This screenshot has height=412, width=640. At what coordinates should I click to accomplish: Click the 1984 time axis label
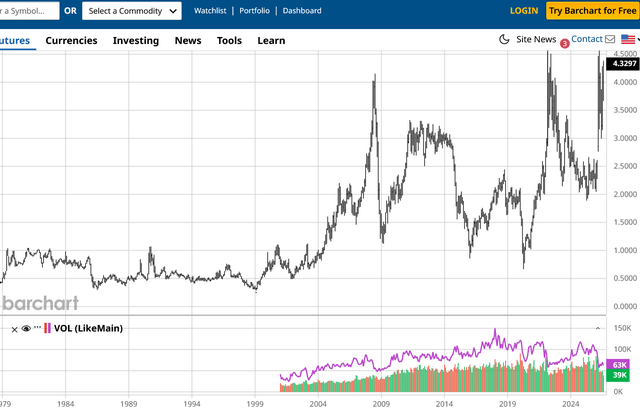[65, 404]
